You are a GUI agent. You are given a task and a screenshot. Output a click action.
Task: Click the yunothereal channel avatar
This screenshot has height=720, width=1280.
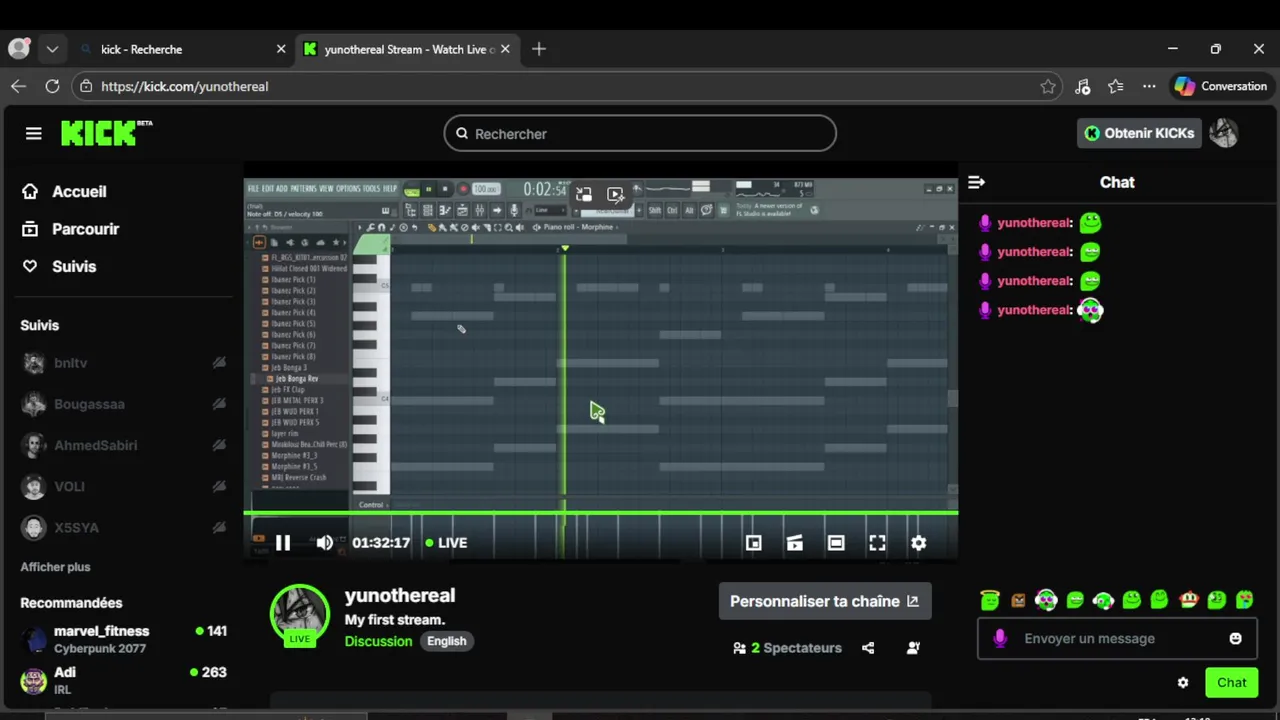point(300,614)
